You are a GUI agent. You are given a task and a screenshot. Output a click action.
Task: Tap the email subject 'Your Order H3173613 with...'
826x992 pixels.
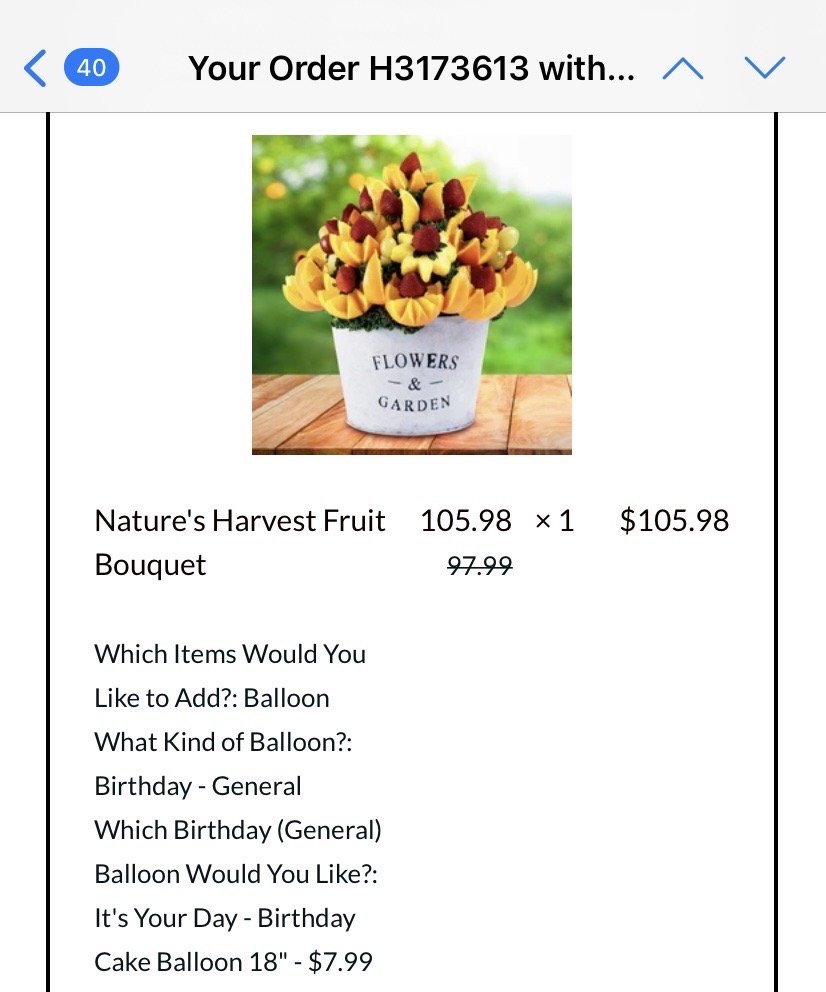click(411, 68)
